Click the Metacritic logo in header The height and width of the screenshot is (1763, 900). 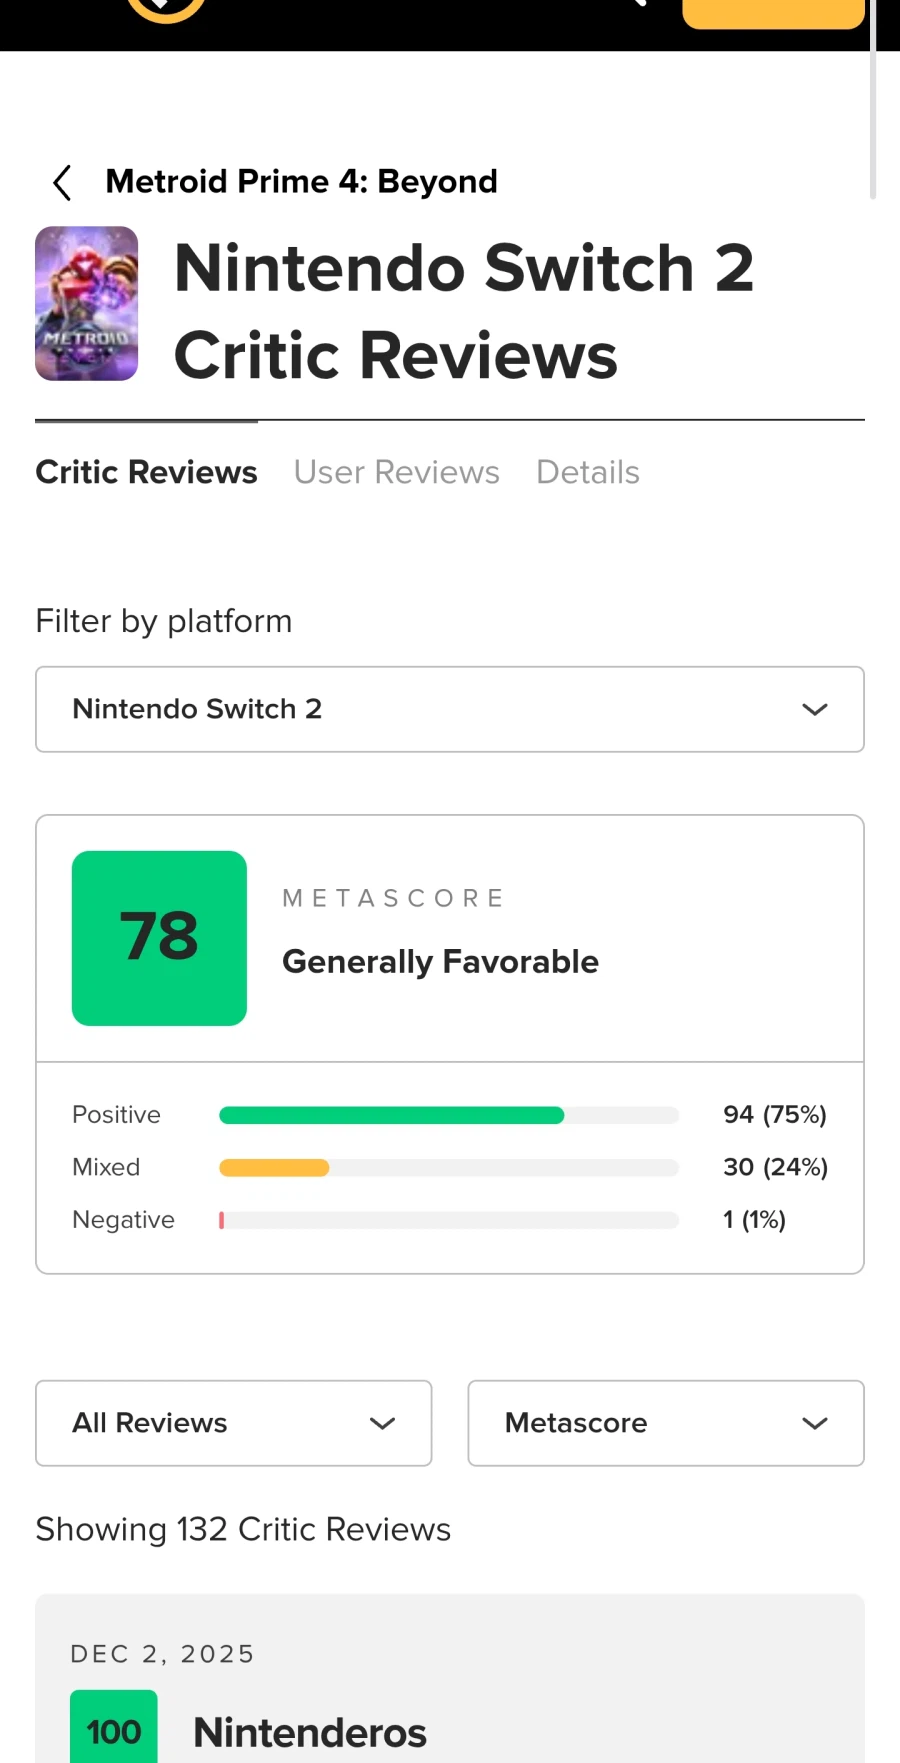(166, 8)
